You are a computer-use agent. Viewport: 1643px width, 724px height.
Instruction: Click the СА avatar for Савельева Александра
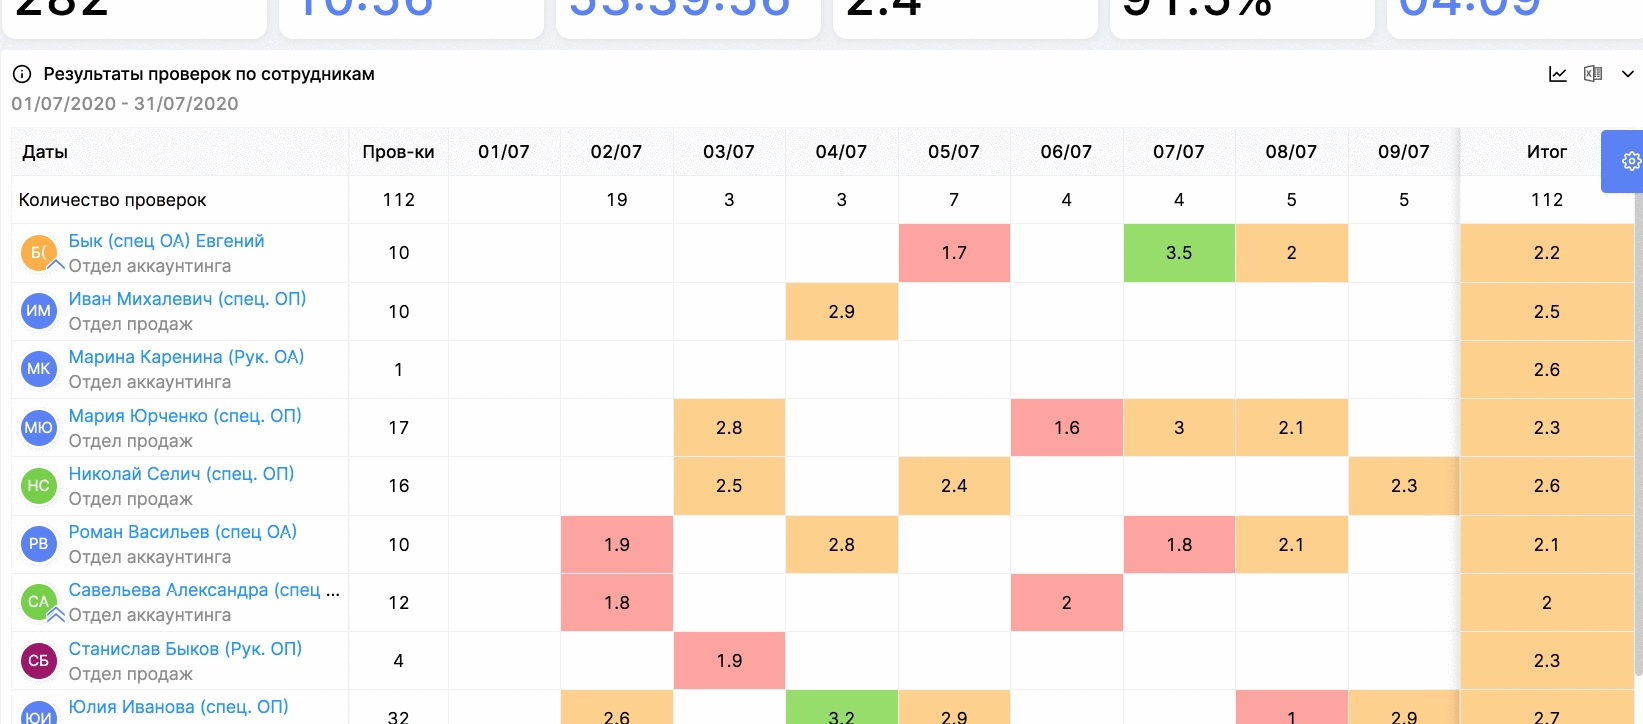[x=38, y=602]
